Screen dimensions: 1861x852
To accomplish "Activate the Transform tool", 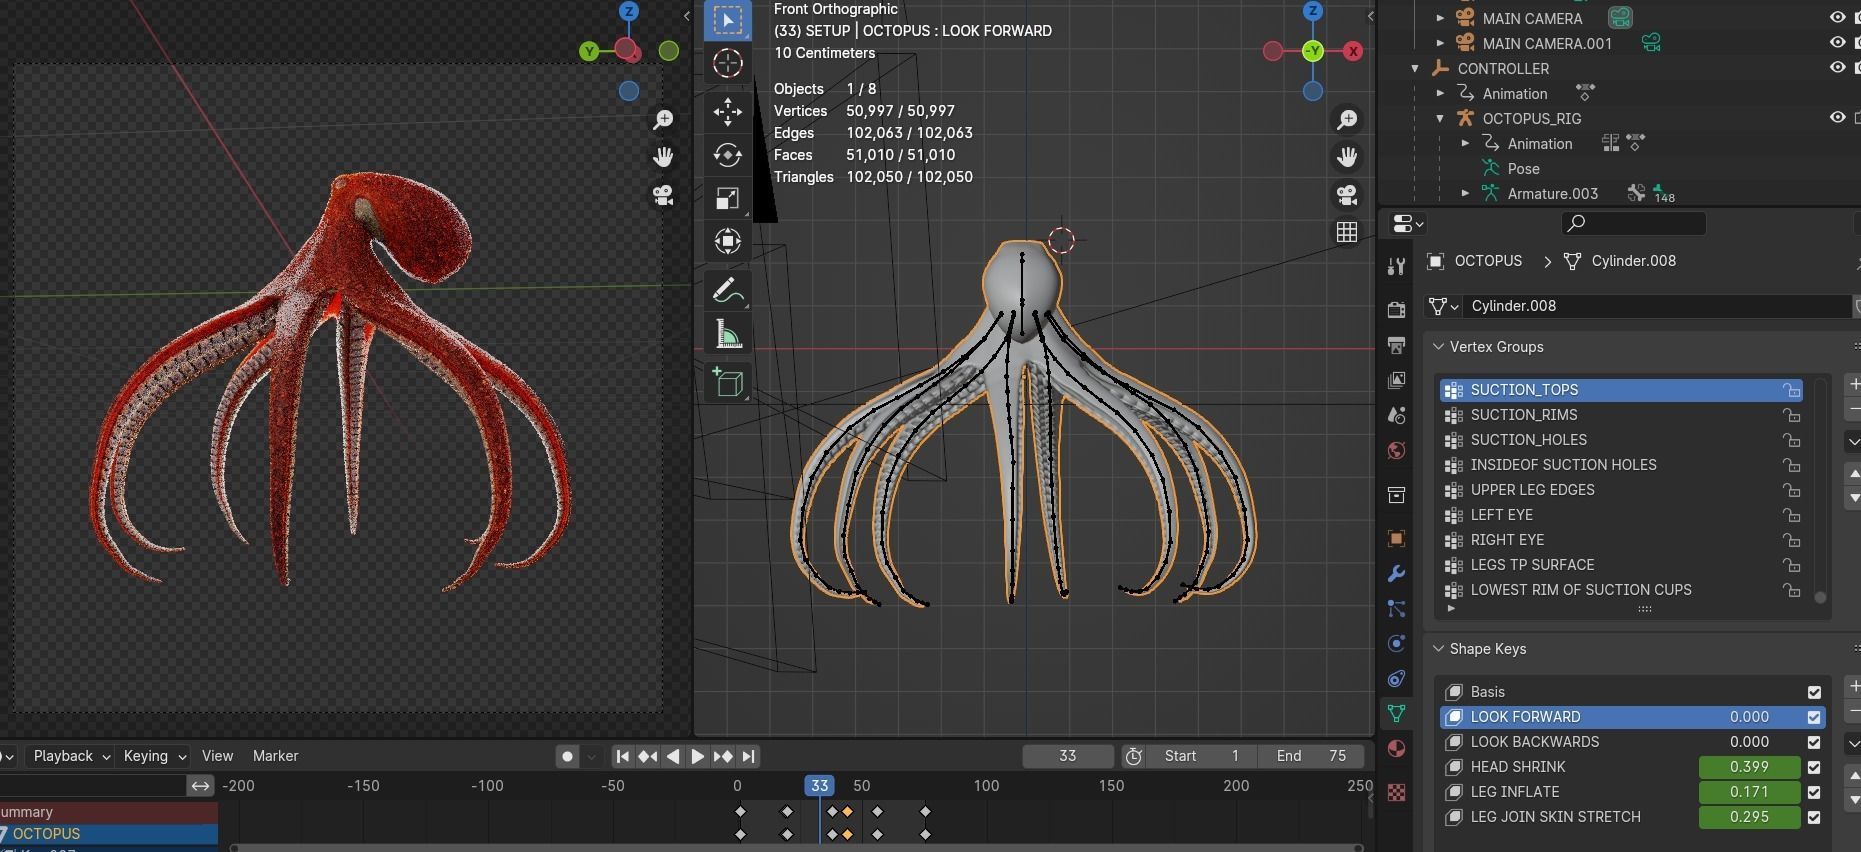I will click(728, 241).
